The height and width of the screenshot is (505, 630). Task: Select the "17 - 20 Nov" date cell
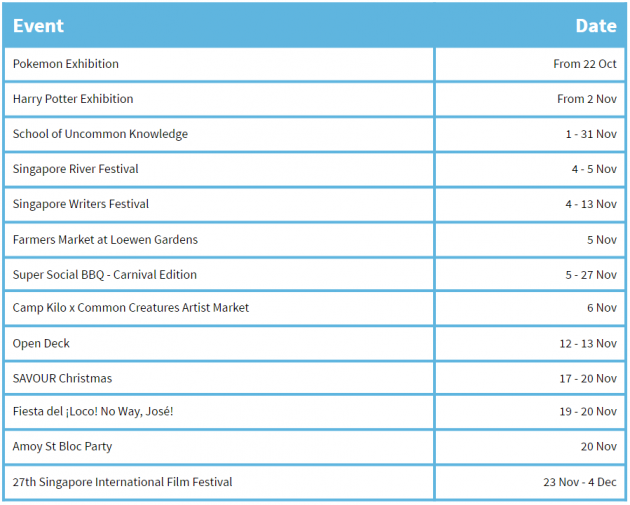point(587,379)
